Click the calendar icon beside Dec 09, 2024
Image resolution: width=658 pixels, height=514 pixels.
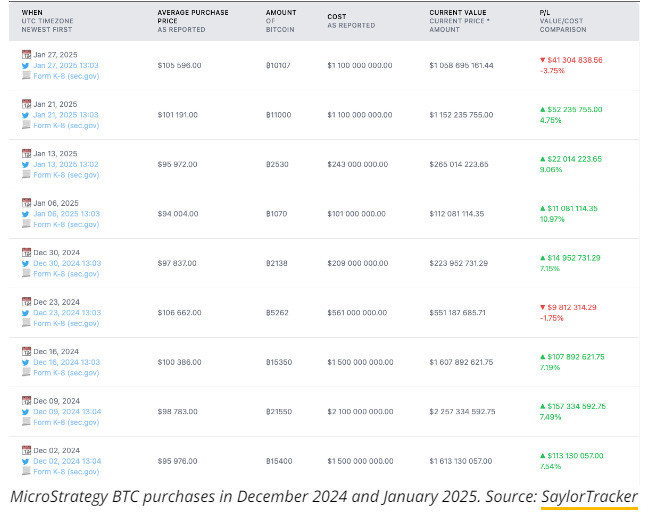click(x=26, y=400)
